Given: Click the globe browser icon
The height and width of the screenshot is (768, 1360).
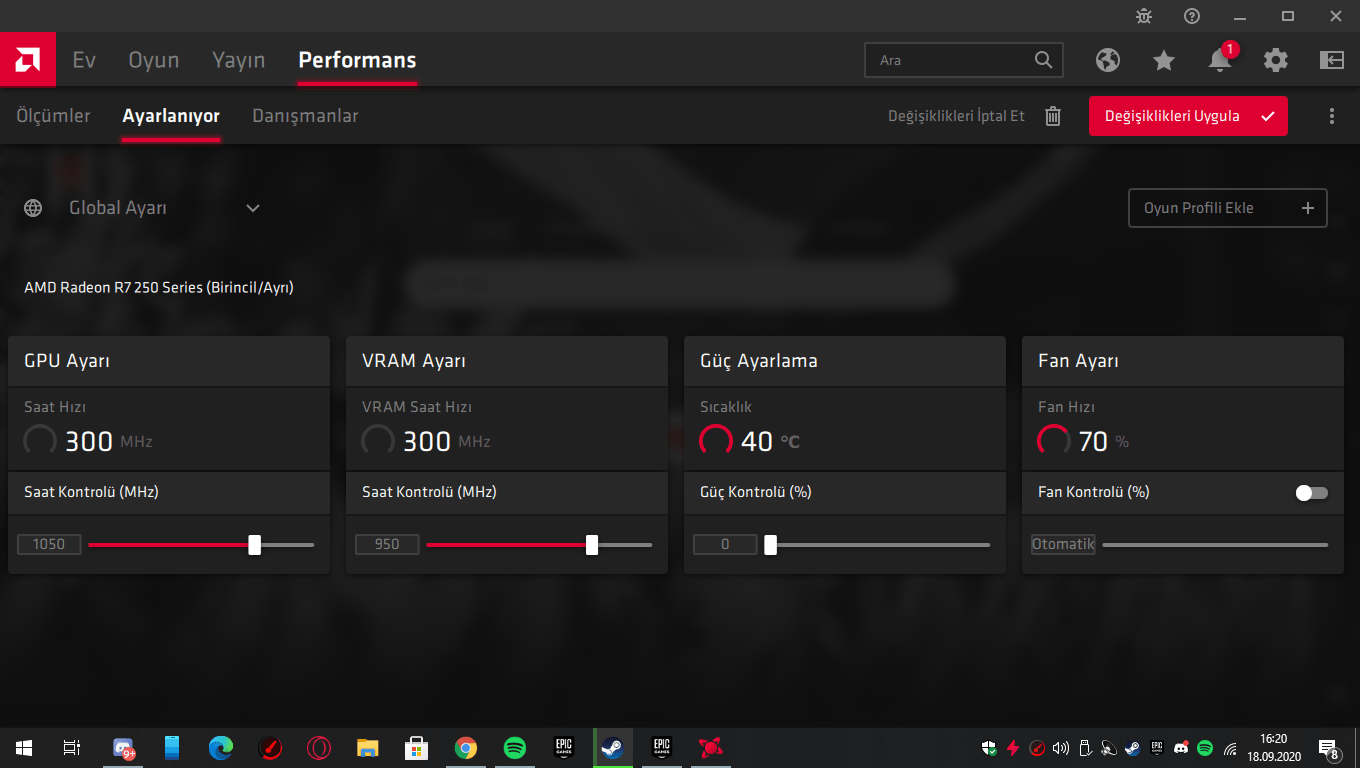Looking at the screenshot, I should point(1107,60).
